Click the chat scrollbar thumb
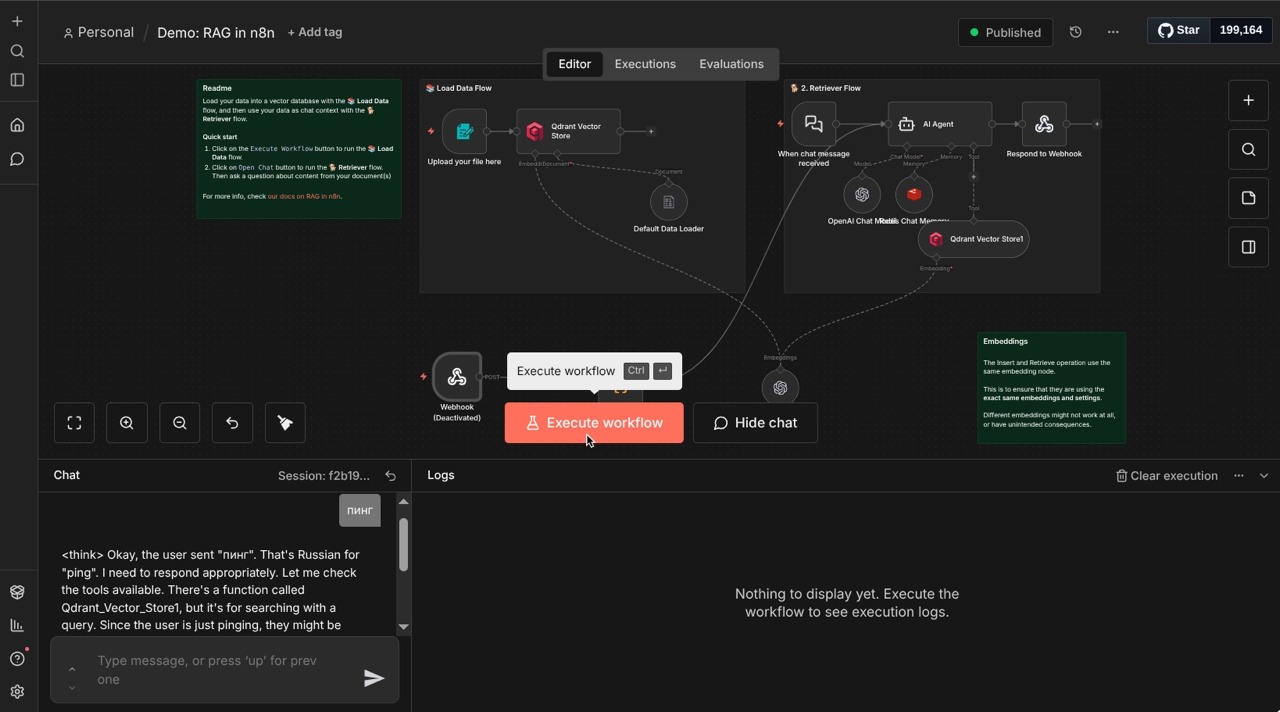The height and width of the screenshot is (712, 1280). [x=403, y=544]
